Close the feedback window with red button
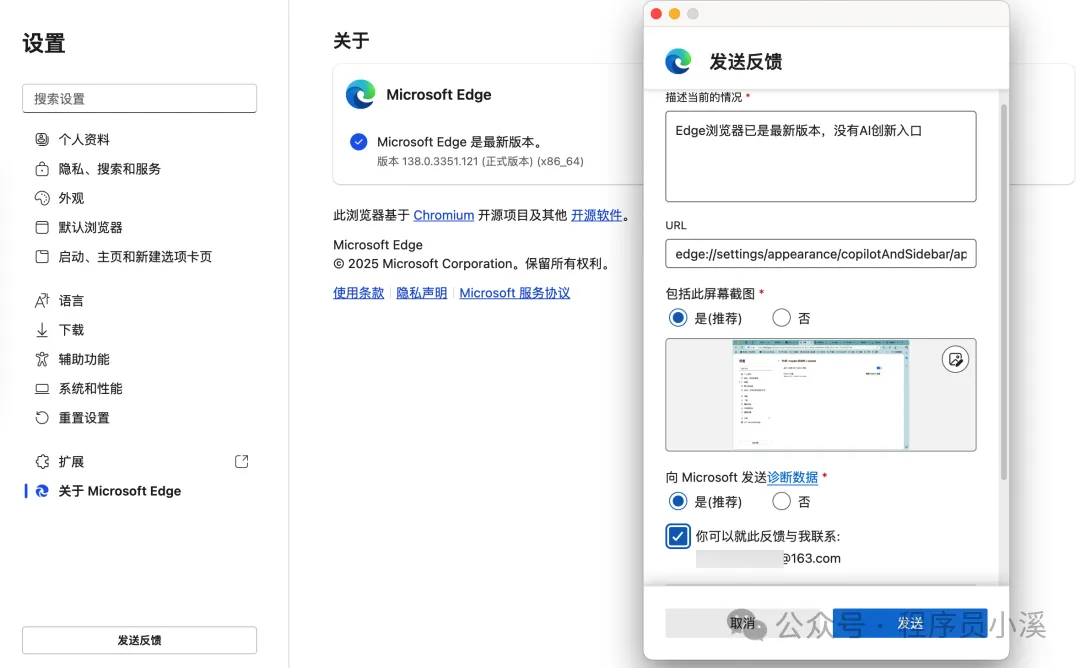The width and height of the screenshot is (1080, 668). tap(656, 14)
